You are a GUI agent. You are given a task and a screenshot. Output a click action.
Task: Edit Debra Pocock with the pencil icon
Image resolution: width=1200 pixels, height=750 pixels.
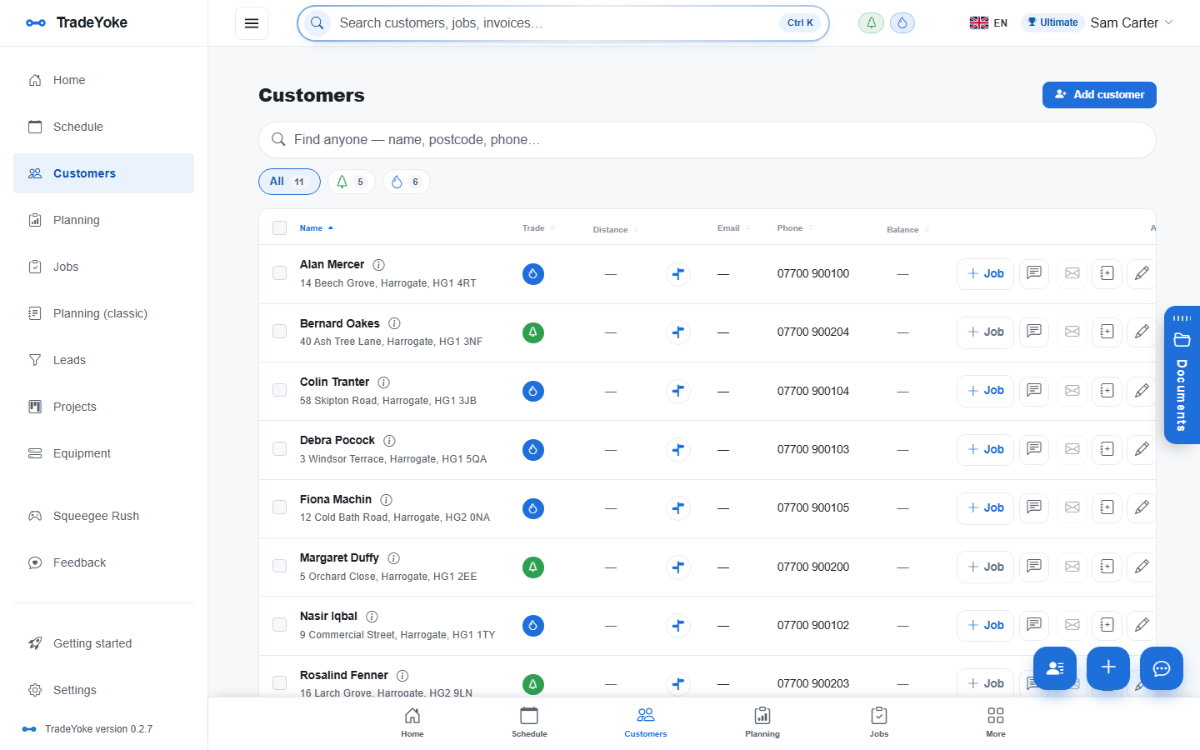(1141, 449)
